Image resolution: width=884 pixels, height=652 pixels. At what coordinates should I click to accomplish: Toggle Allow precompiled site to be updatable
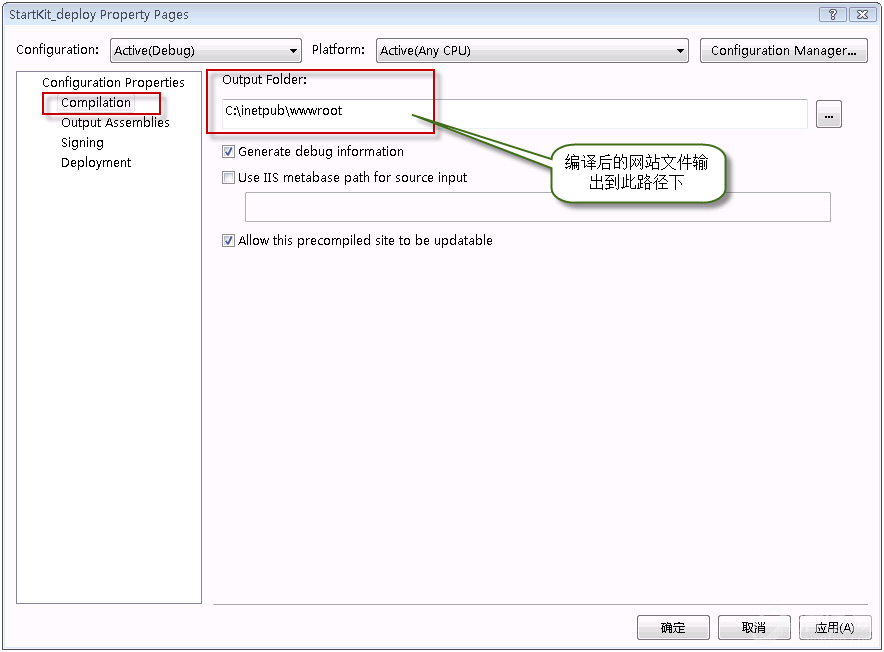[229, 241]
